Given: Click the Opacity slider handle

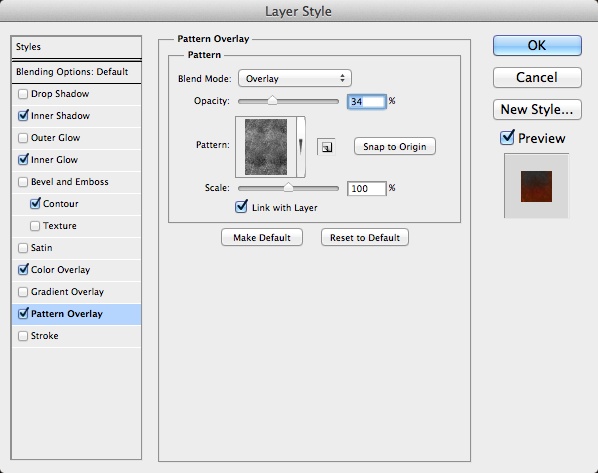Looking at the screenshot, I should tap(272, 100).
